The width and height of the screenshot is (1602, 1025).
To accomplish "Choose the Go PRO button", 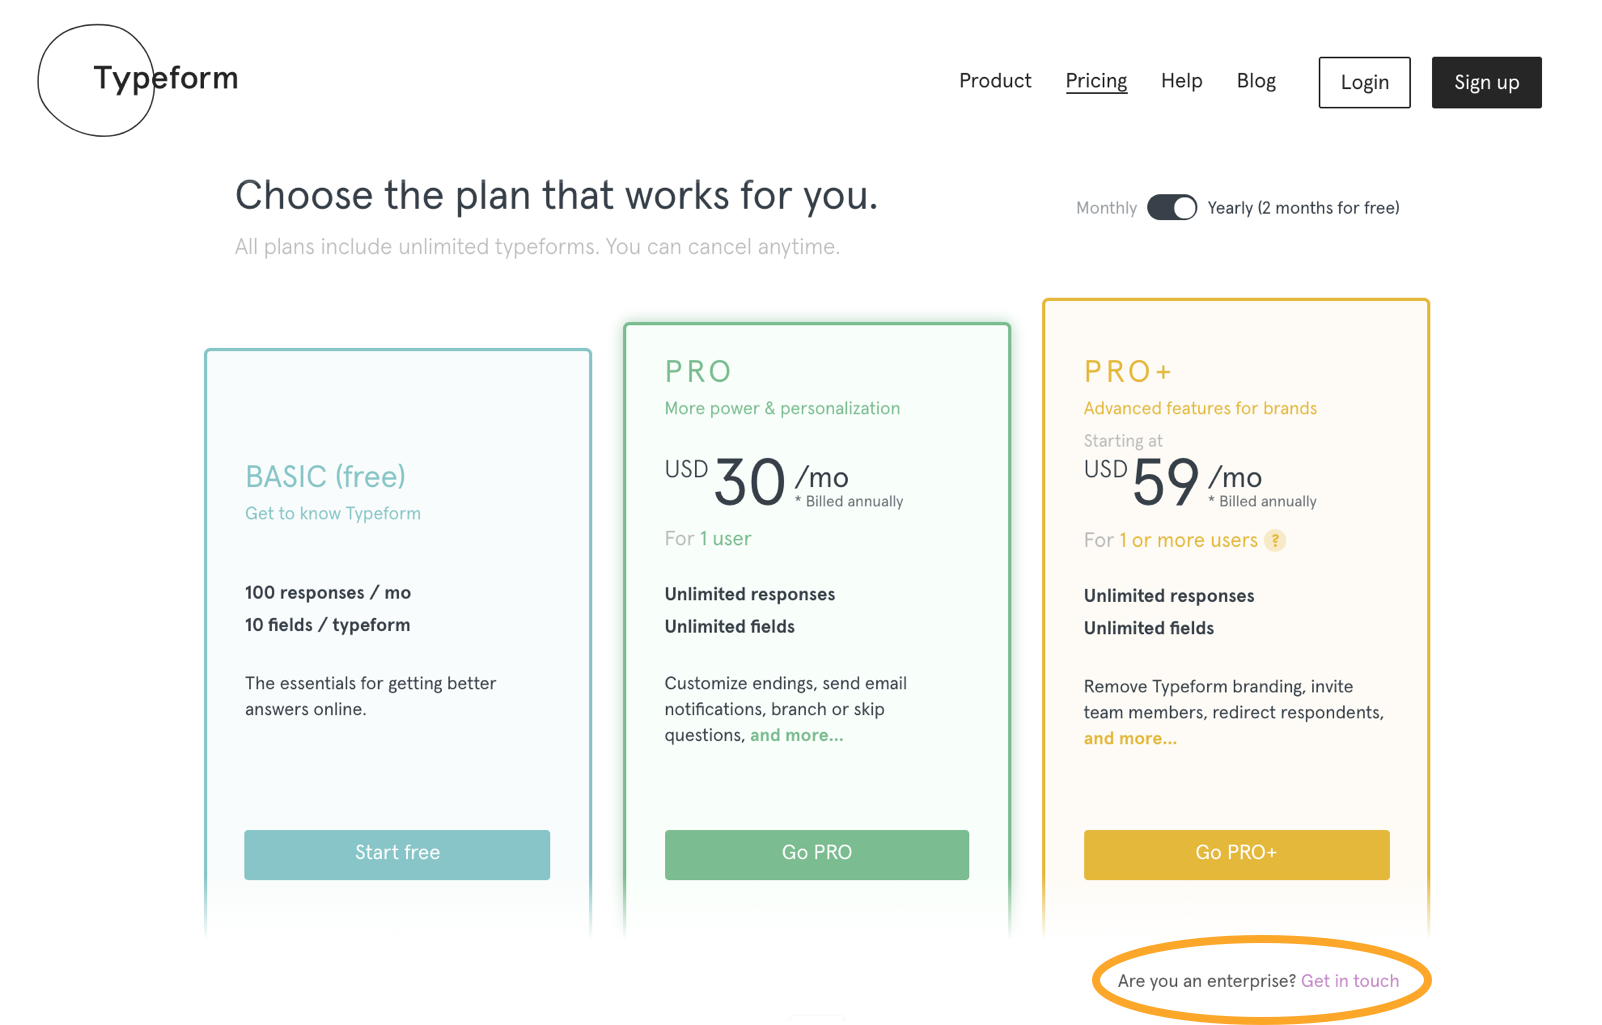I will click(x=817, y=854).
